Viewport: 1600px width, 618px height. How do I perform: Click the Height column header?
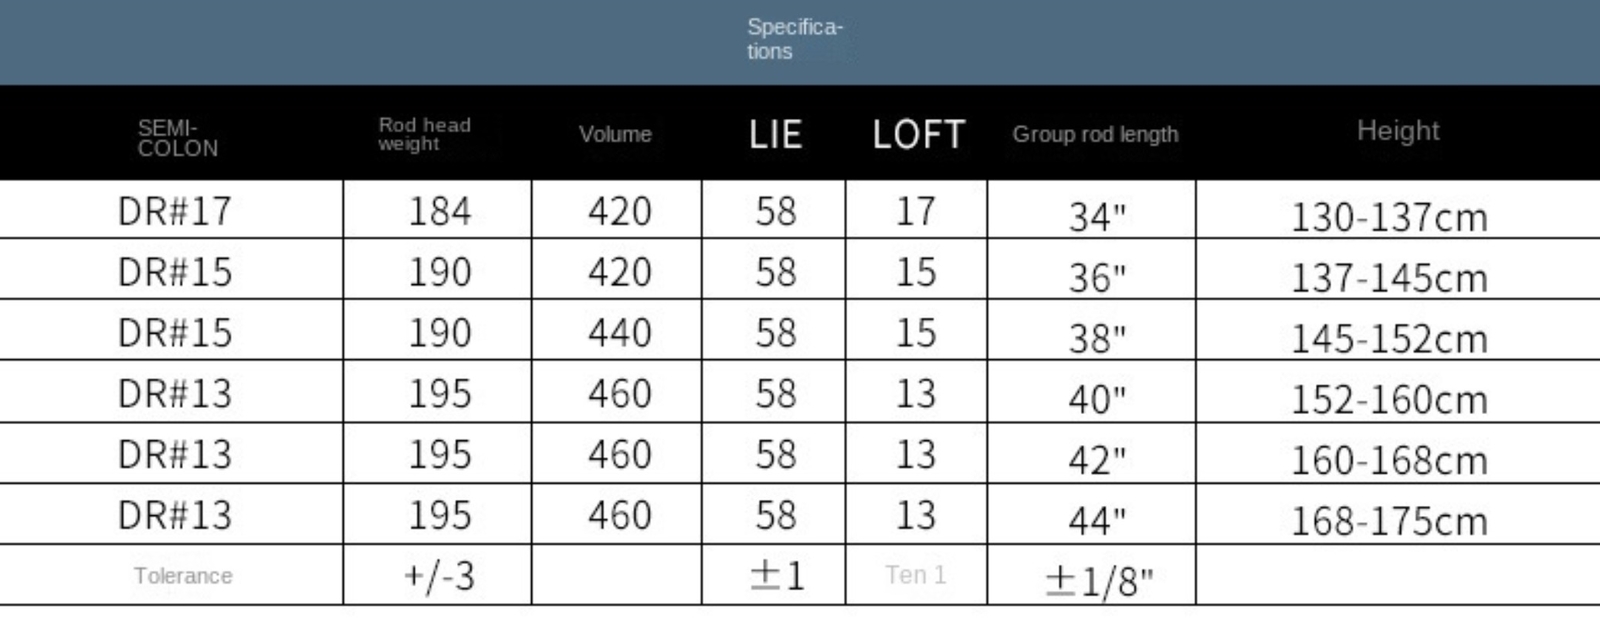point(1398,131)
